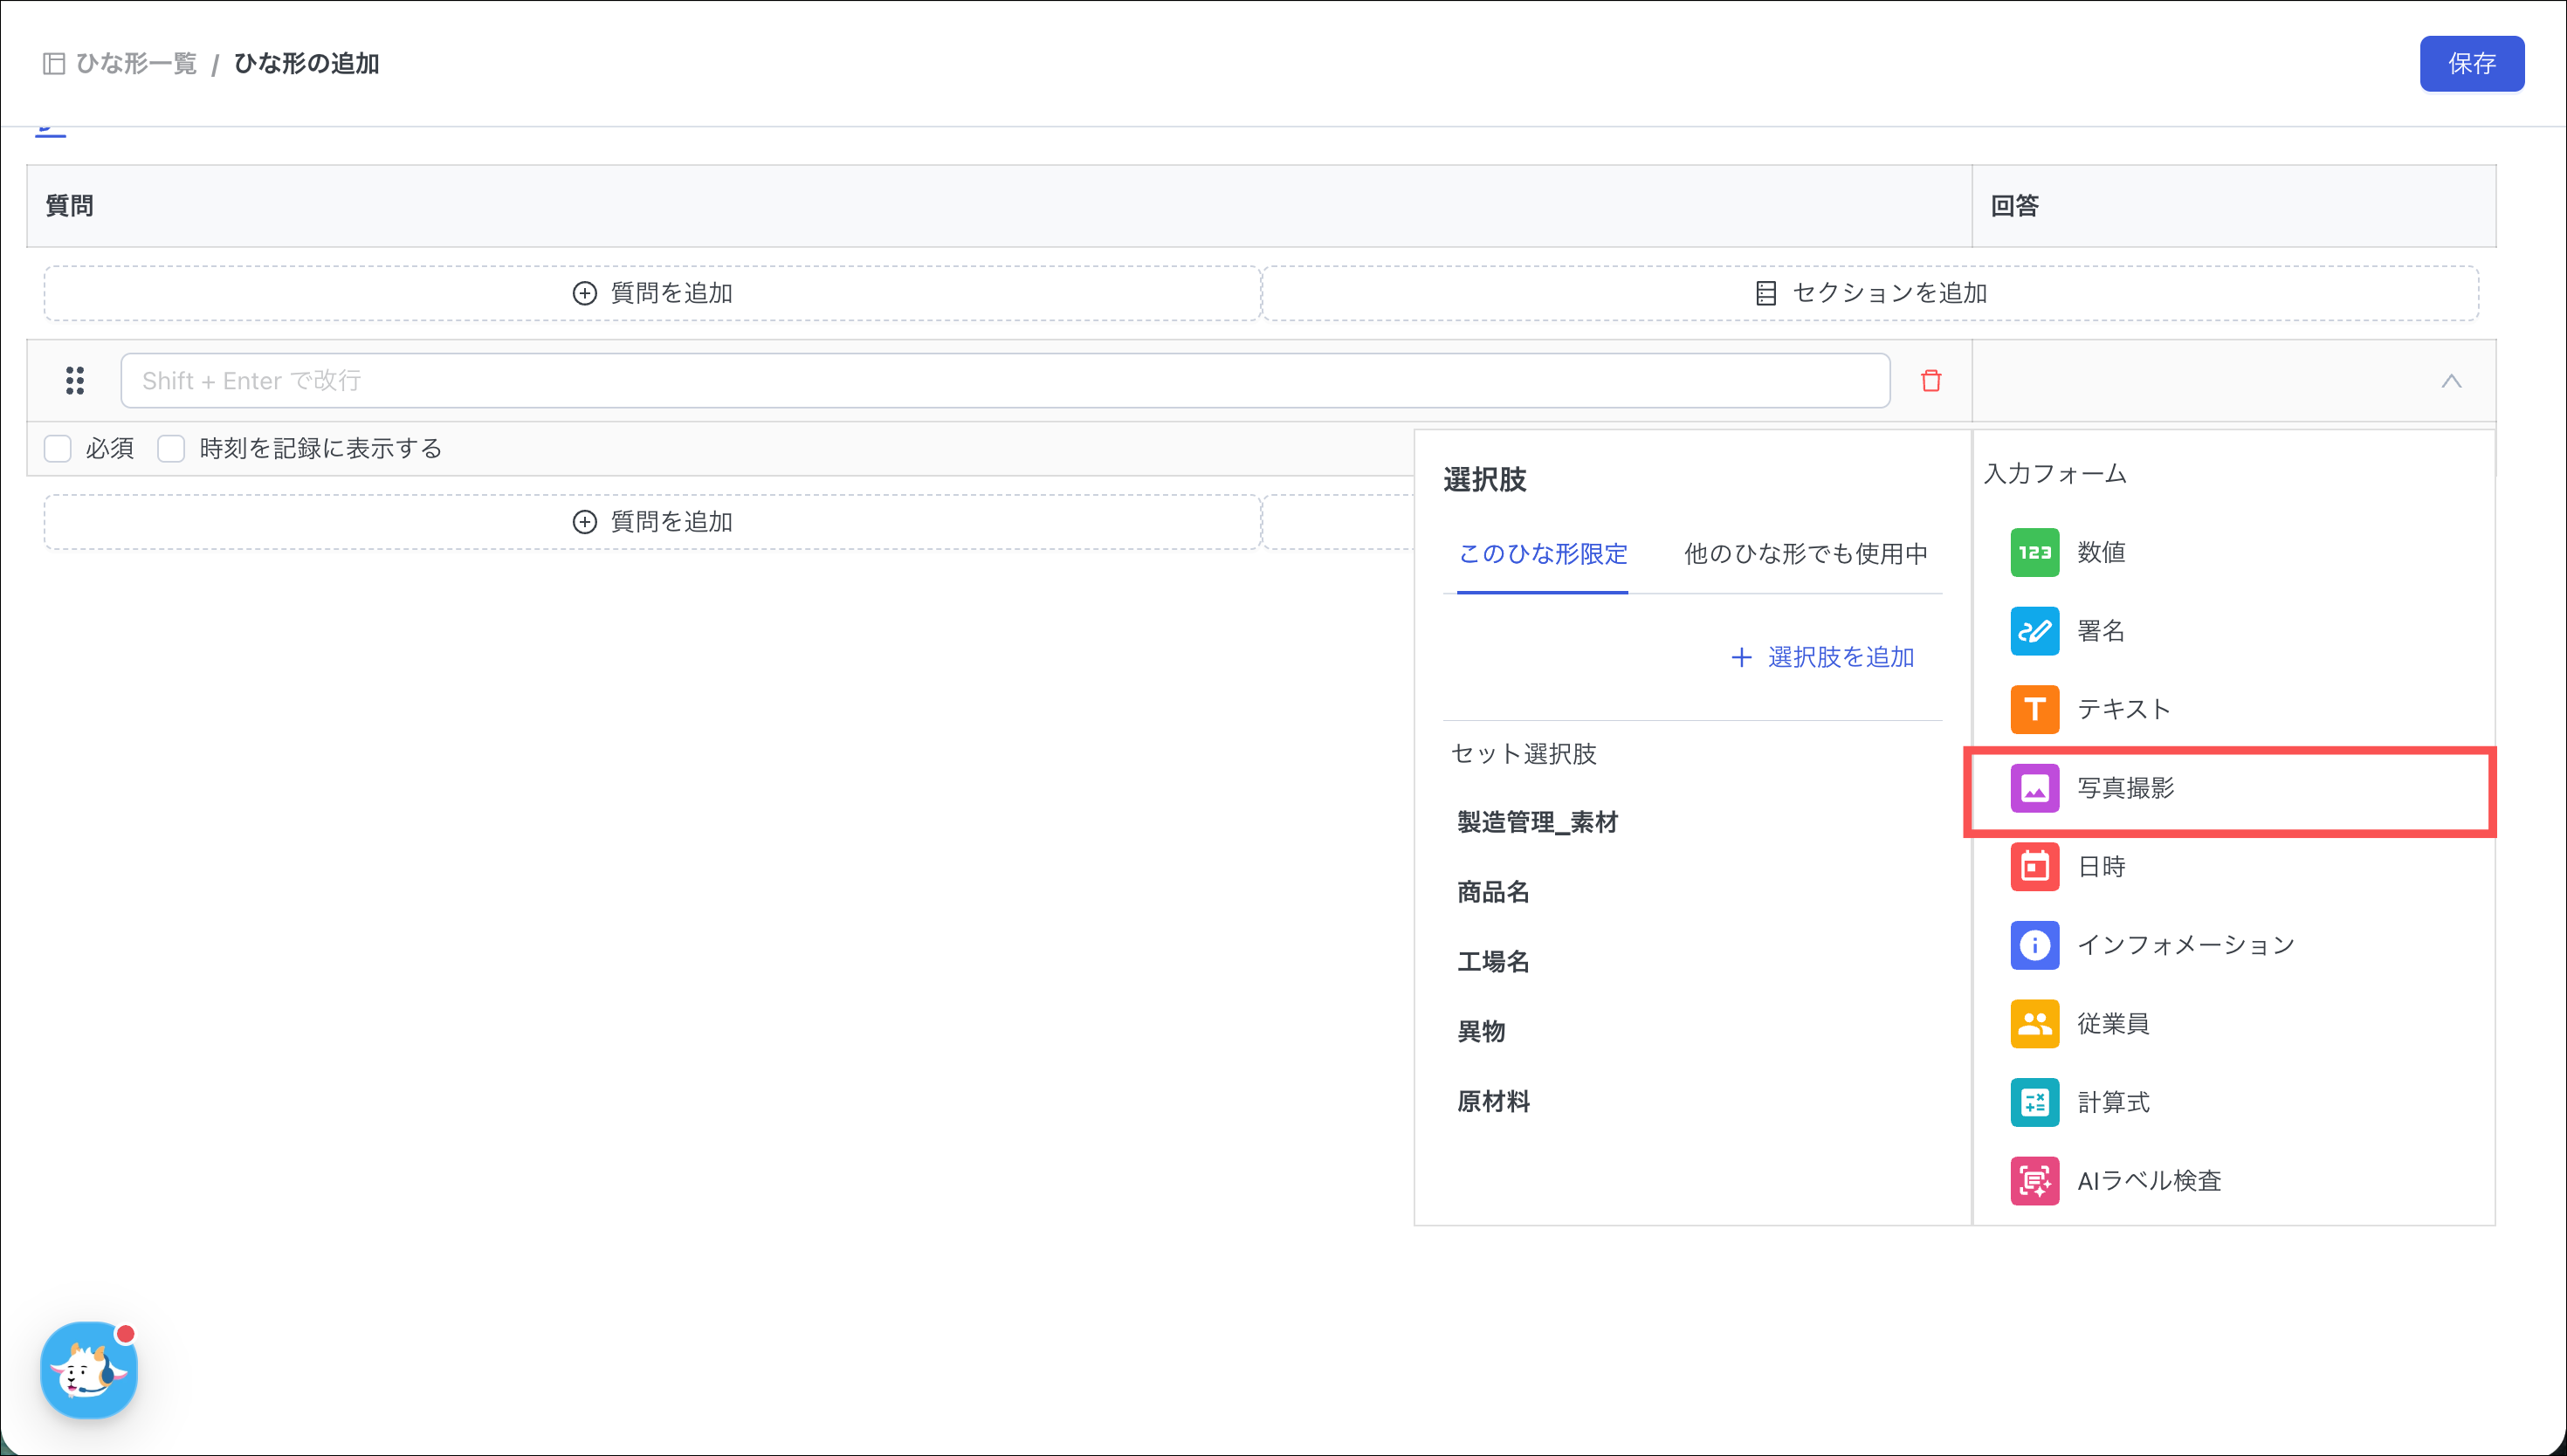Select the インフォメーション info icon
This screenshot has width=2567, height=1456.
pos(2034,945)
